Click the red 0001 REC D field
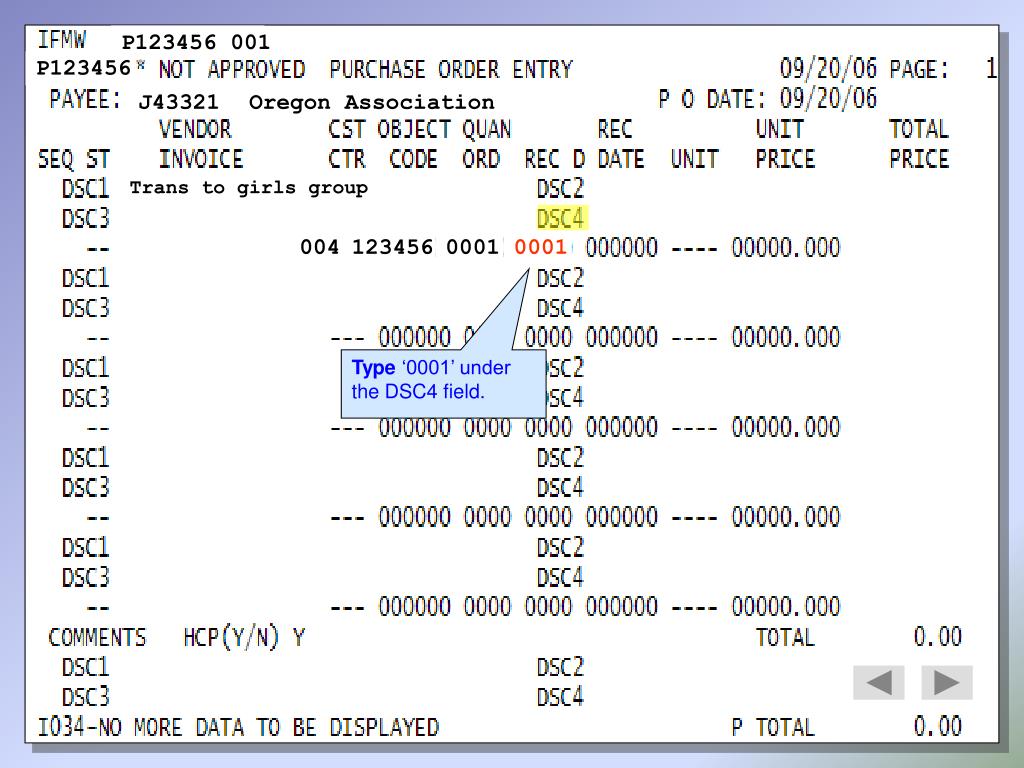The width and height of the screenshot is (1024, 768). pos(540,248)
